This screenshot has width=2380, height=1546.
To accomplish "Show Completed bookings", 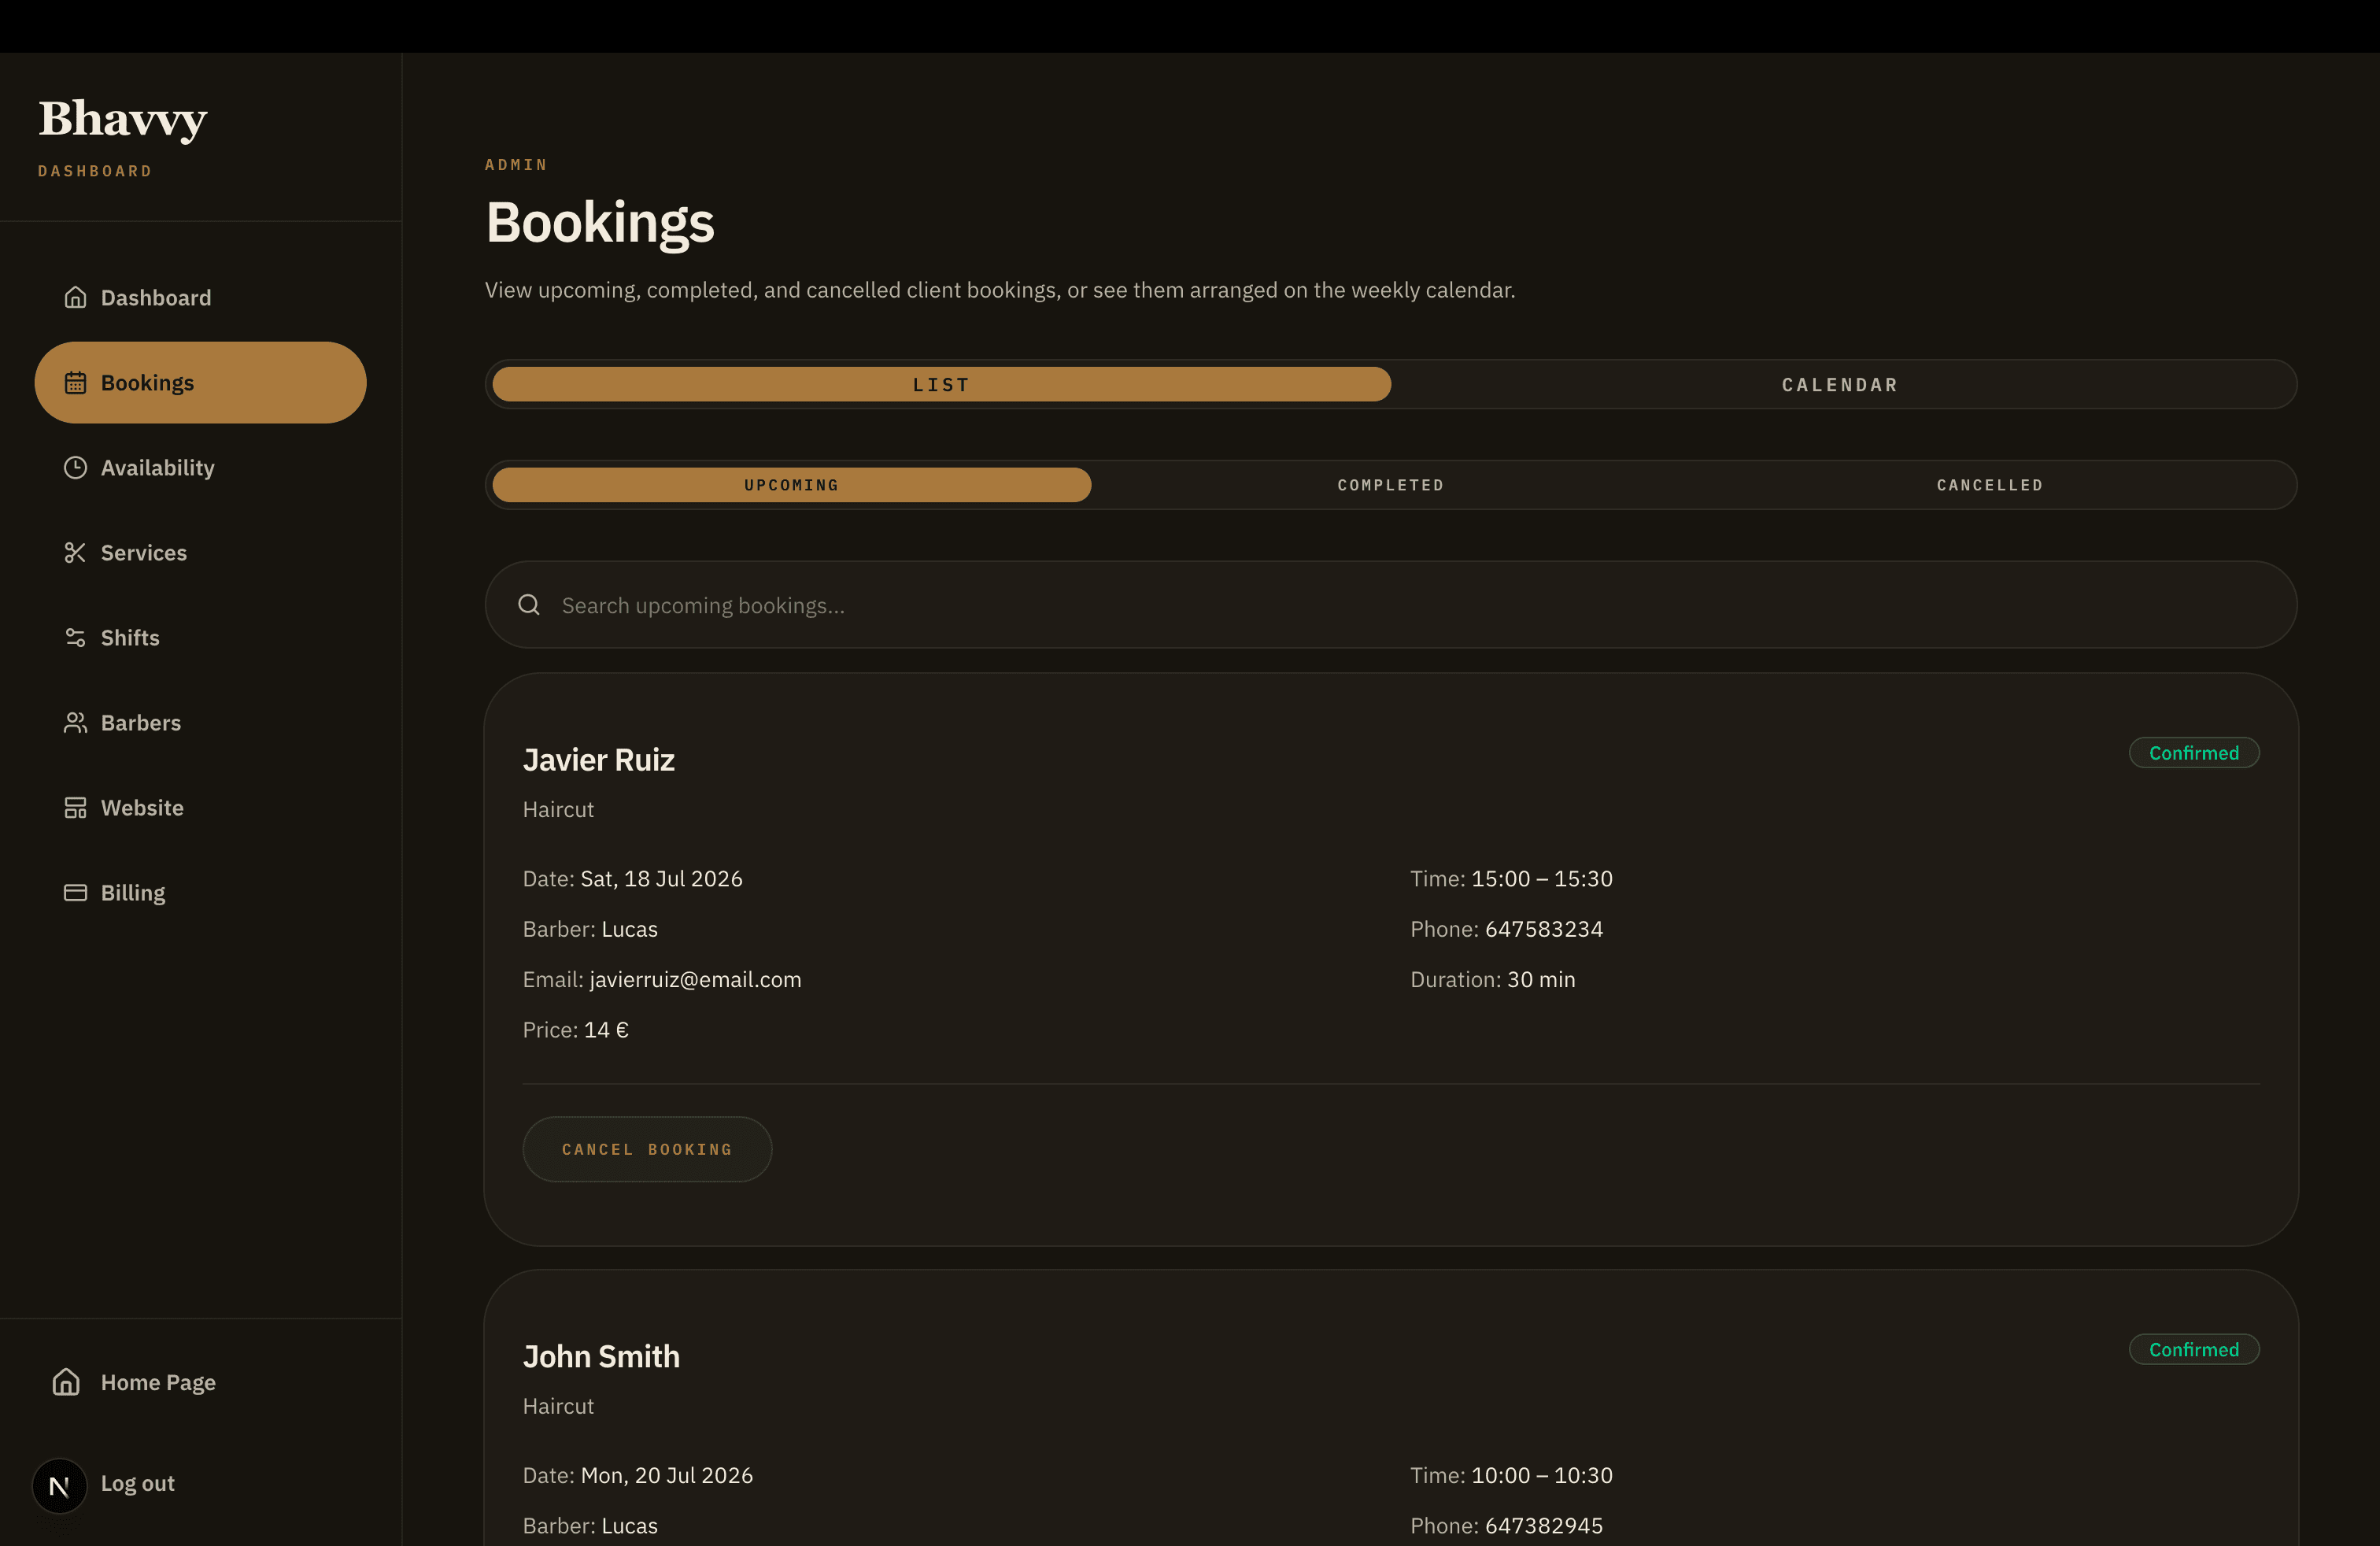I will coord(1391,485).
